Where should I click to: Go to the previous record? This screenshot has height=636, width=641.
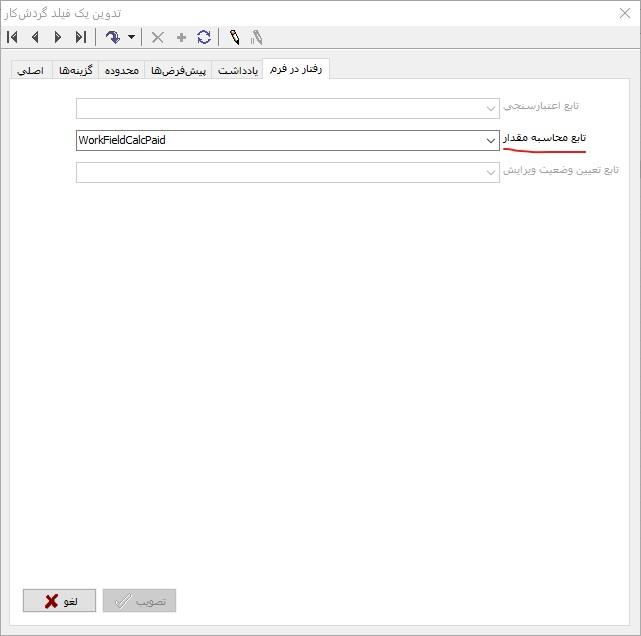35,37
